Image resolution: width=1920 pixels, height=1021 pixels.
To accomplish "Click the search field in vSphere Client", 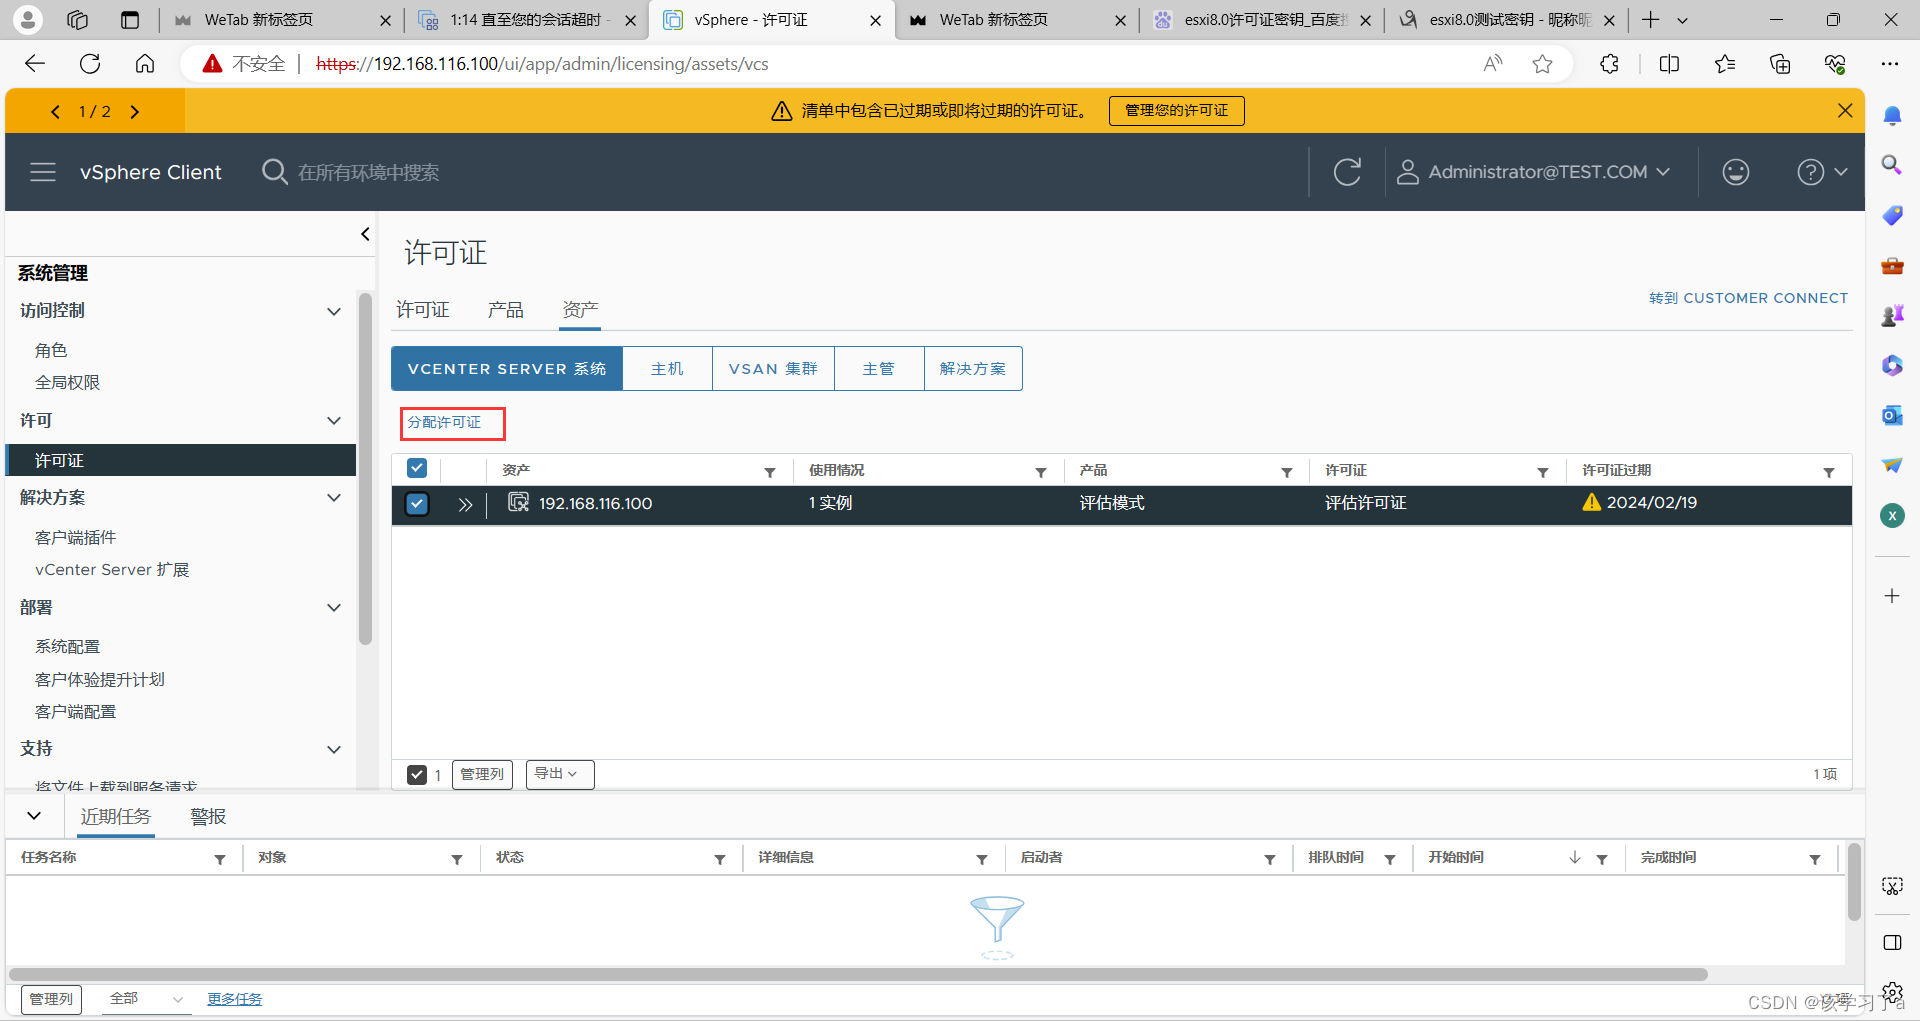I will [368, 172].
